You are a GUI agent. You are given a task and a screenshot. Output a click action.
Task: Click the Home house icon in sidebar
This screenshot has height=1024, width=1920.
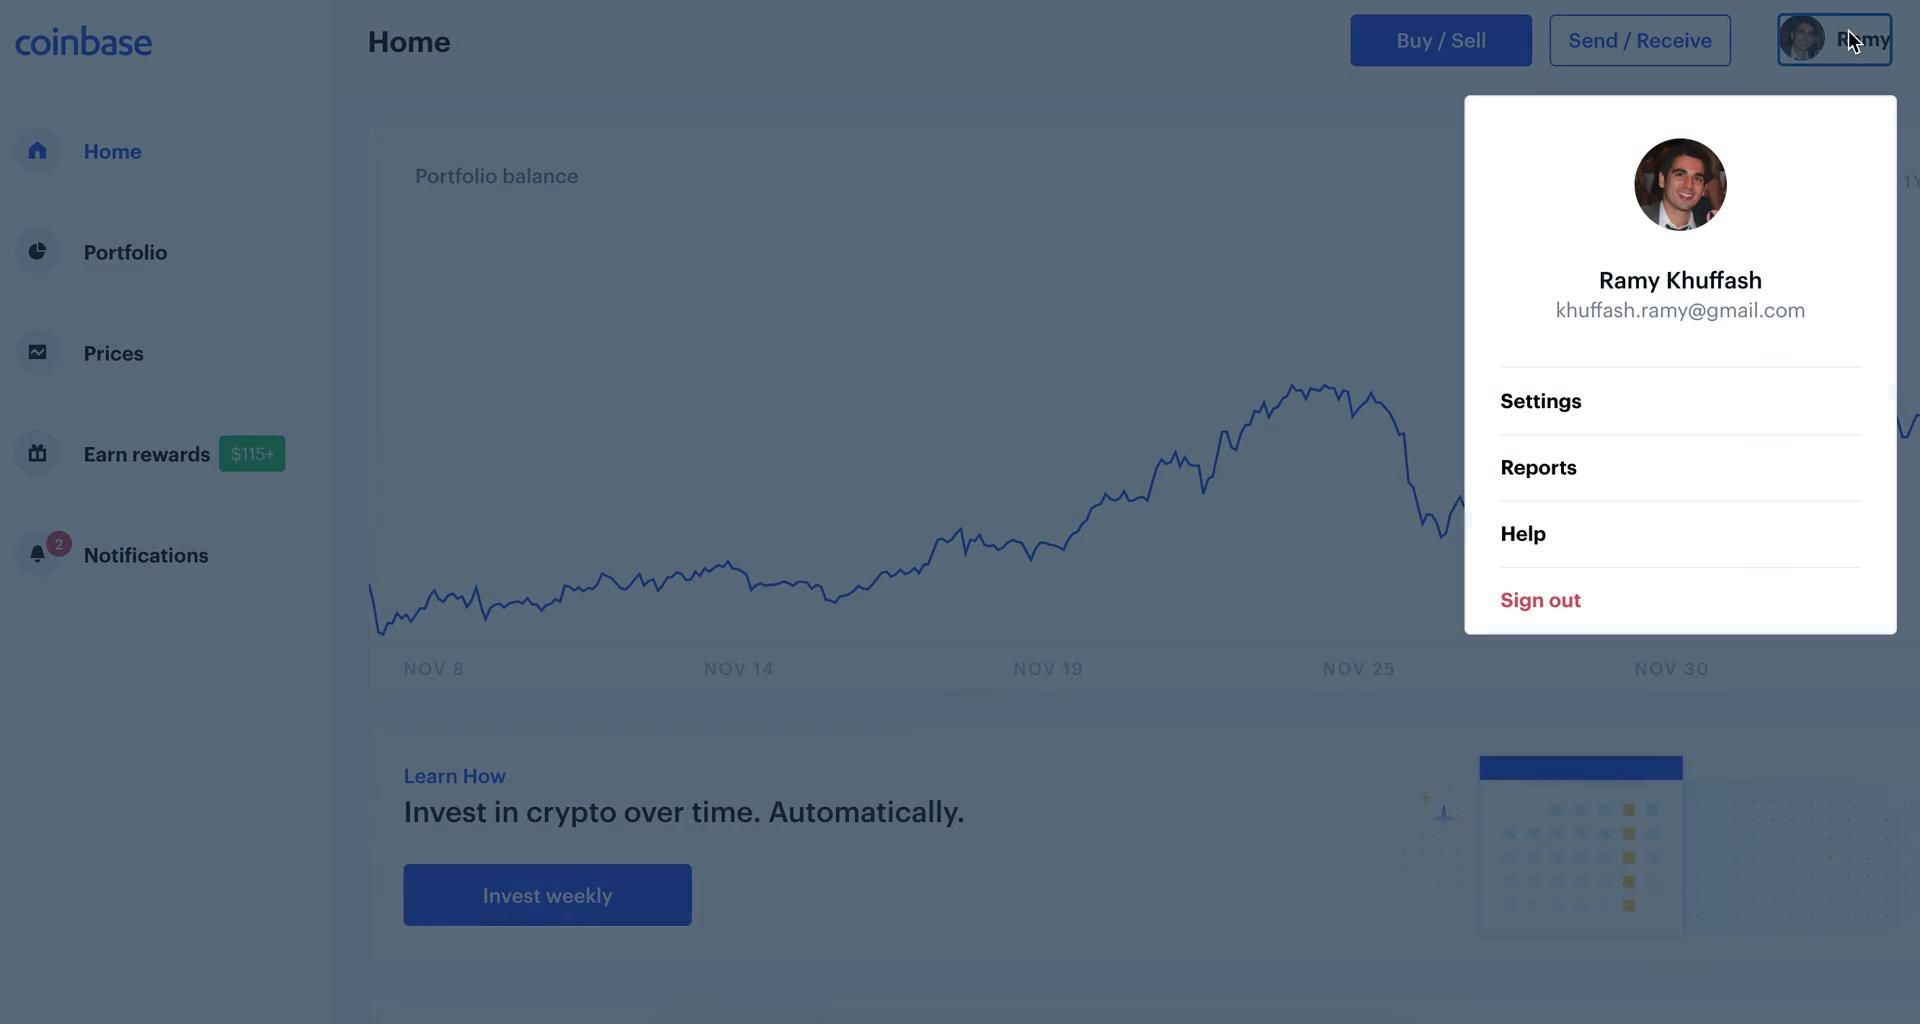38,151
